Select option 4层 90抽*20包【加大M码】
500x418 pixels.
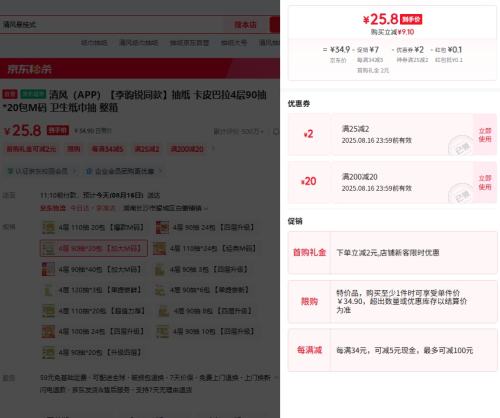coord(94,248)
